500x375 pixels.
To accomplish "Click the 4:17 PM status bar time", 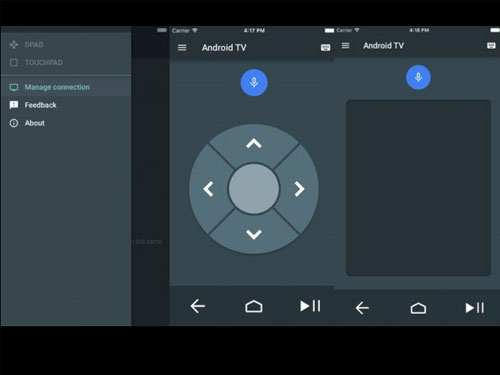I will click(x=254, y=31).
